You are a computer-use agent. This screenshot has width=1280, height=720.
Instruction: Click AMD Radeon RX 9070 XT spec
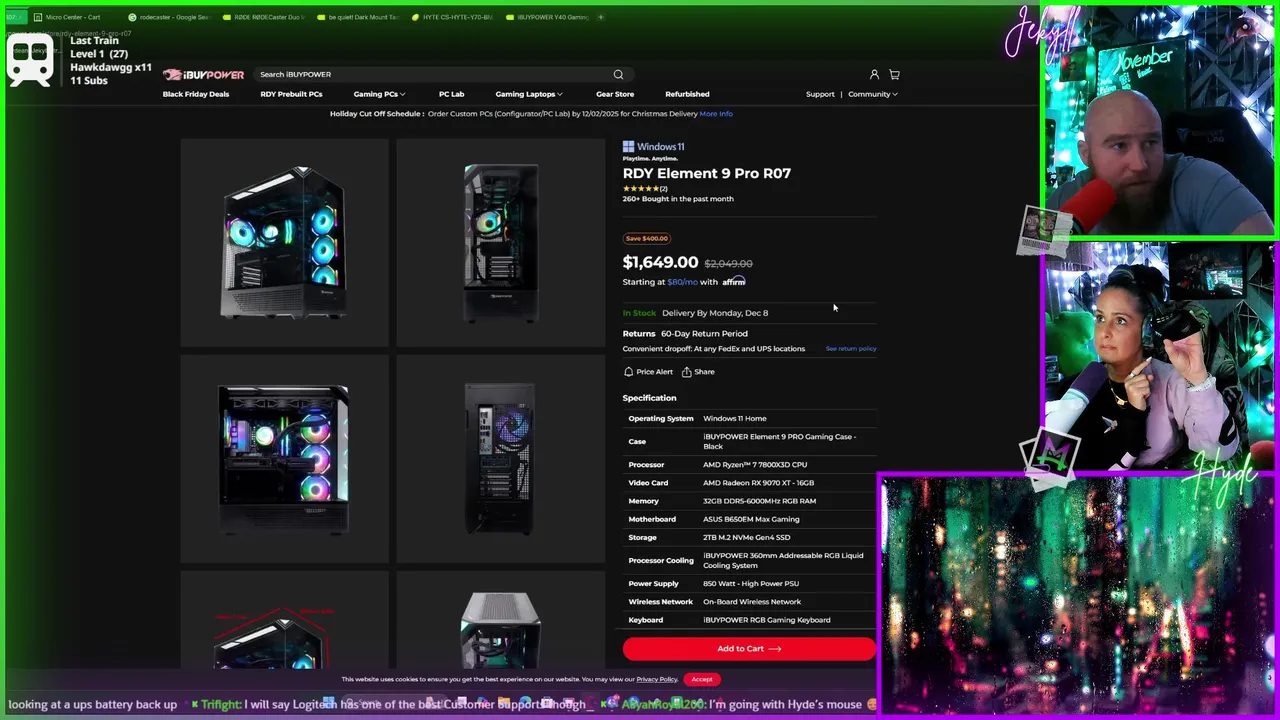click(x=759, y=483)
